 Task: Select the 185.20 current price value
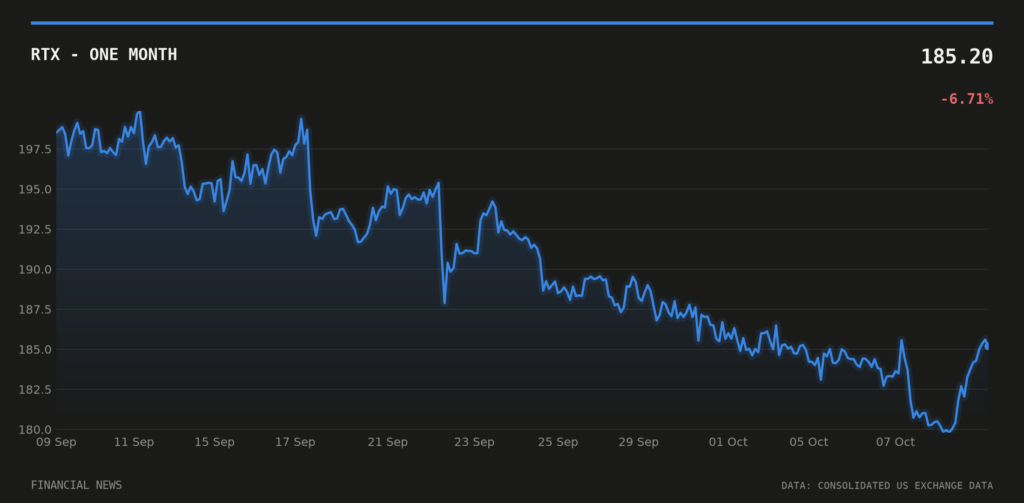coord(957,57)
